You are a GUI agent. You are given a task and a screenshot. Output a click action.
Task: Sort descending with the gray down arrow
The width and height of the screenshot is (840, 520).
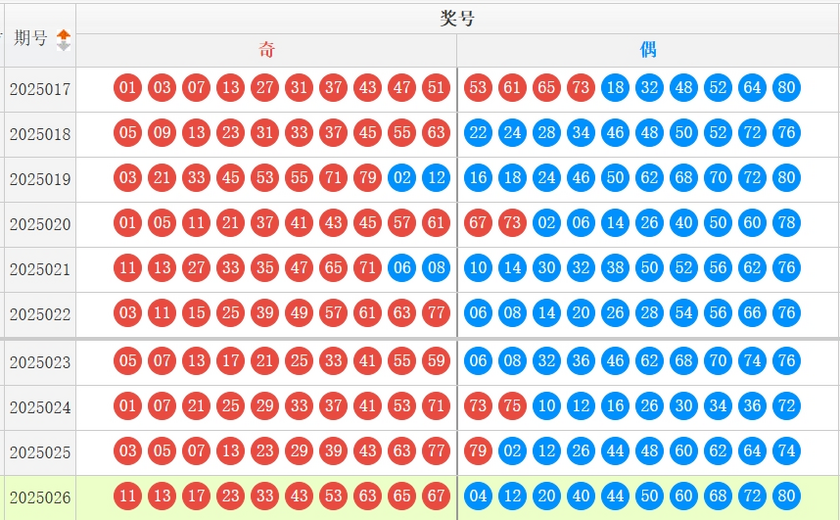click(x=64, y=47)
